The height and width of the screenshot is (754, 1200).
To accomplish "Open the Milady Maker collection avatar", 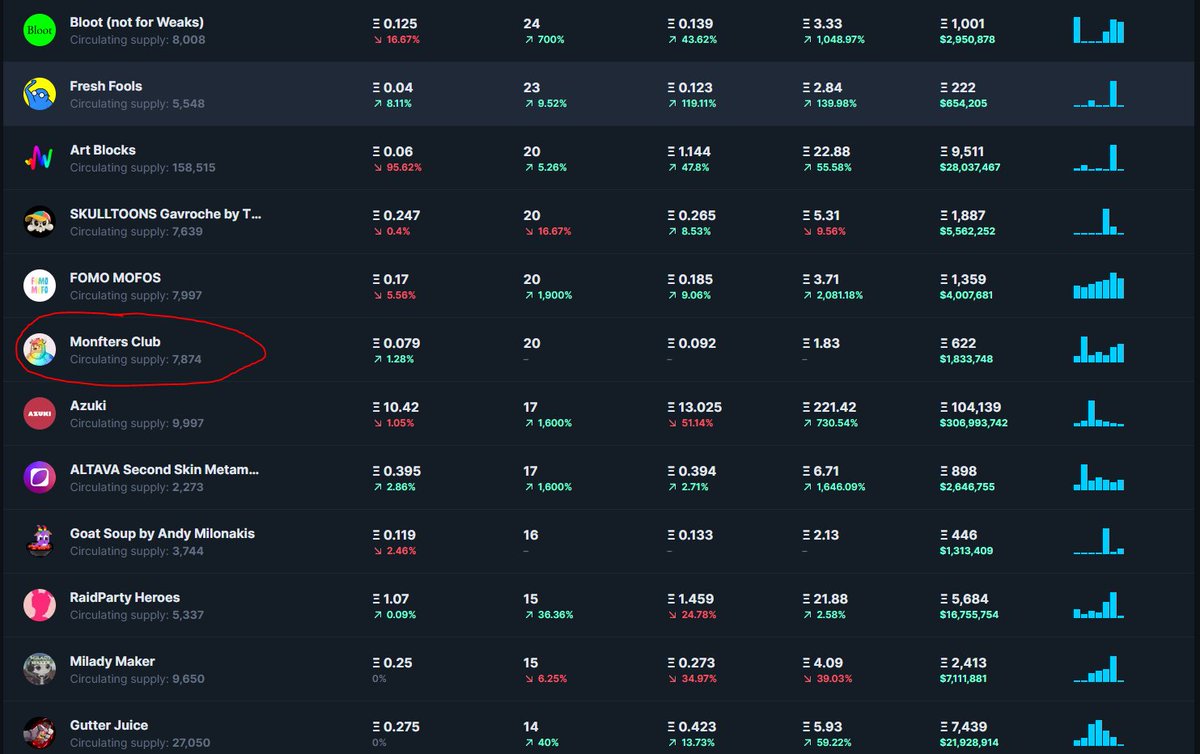I will tap(39, 670).
